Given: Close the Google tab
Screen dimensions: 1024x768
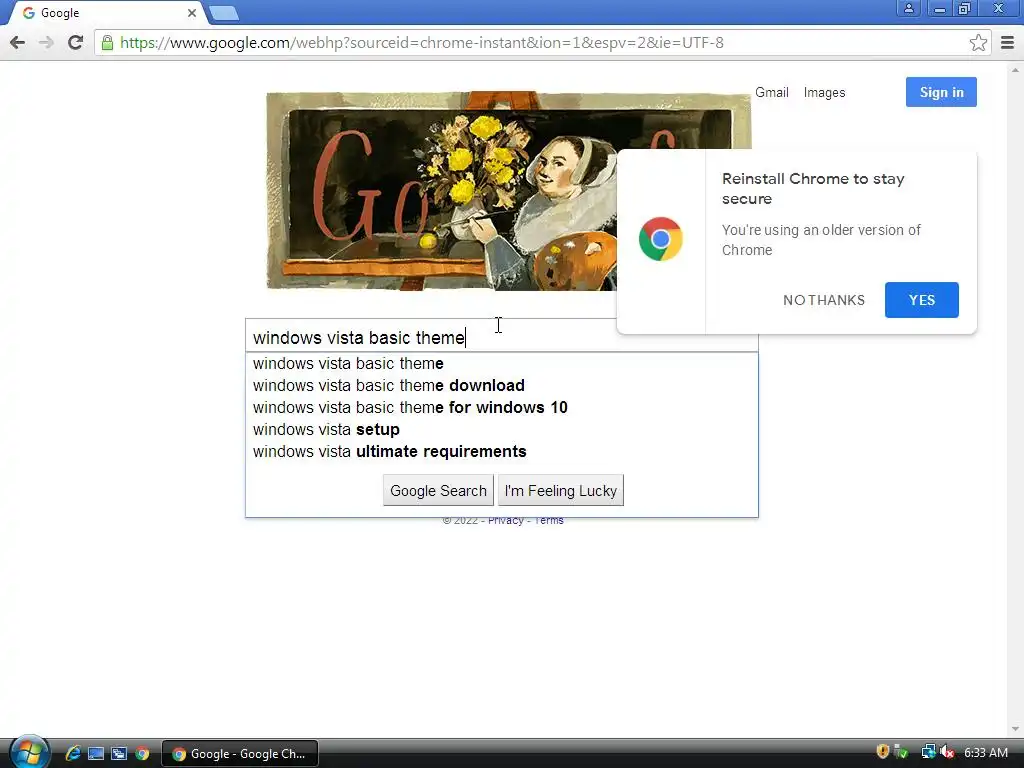Looking at the screenshot, I should [191, 13].
